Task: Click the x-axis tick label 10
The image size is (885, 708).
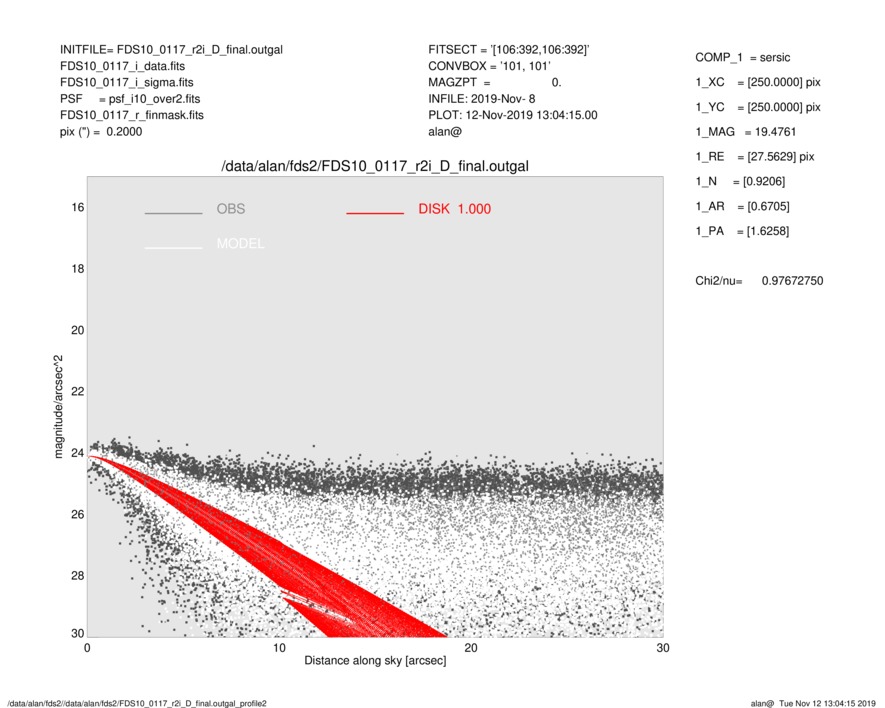Action: pos(279,648)
